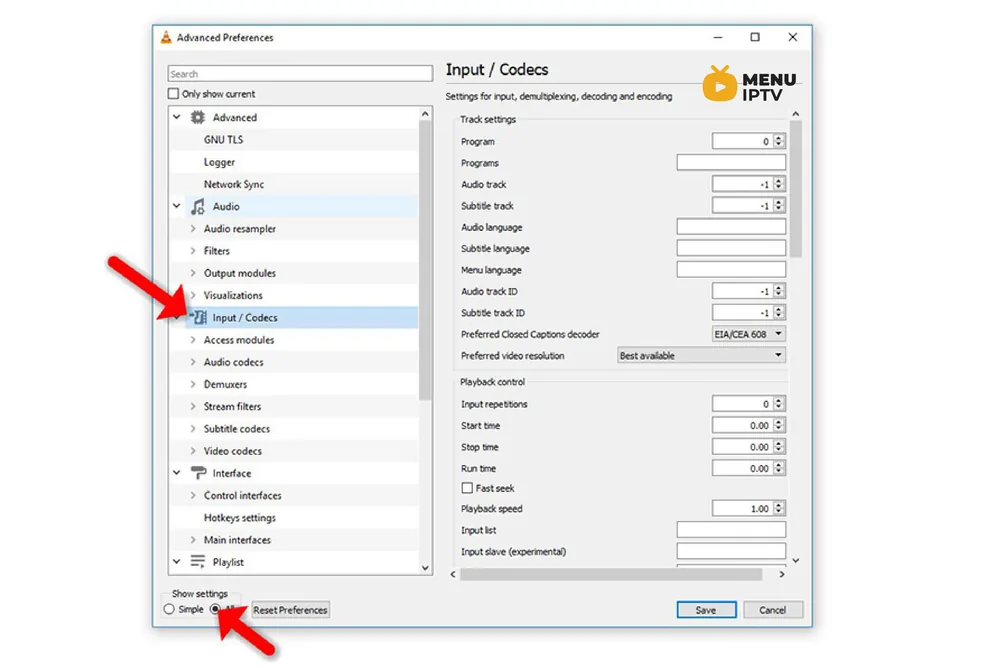Click the Search field
This screenshot has height=668, width=1000.
point(300,73)
